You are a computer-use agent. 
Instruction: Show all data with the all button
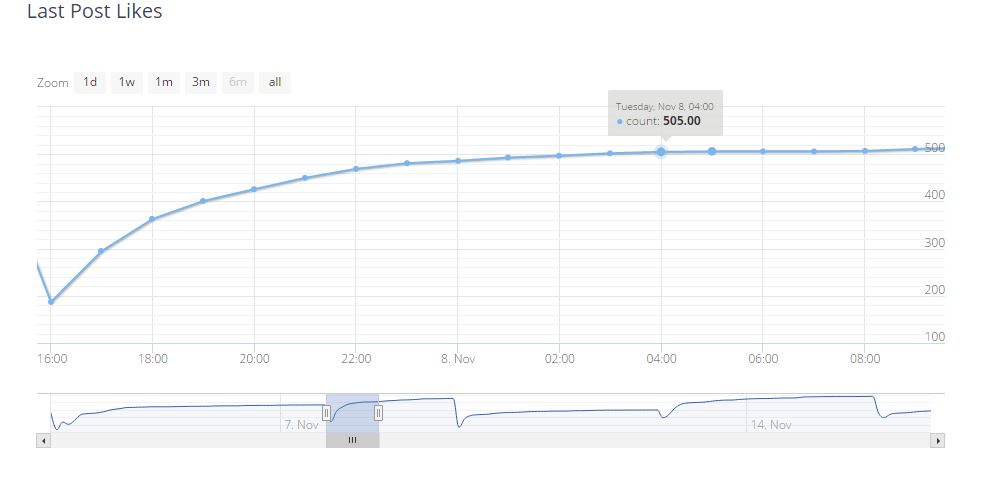(275, 82)
